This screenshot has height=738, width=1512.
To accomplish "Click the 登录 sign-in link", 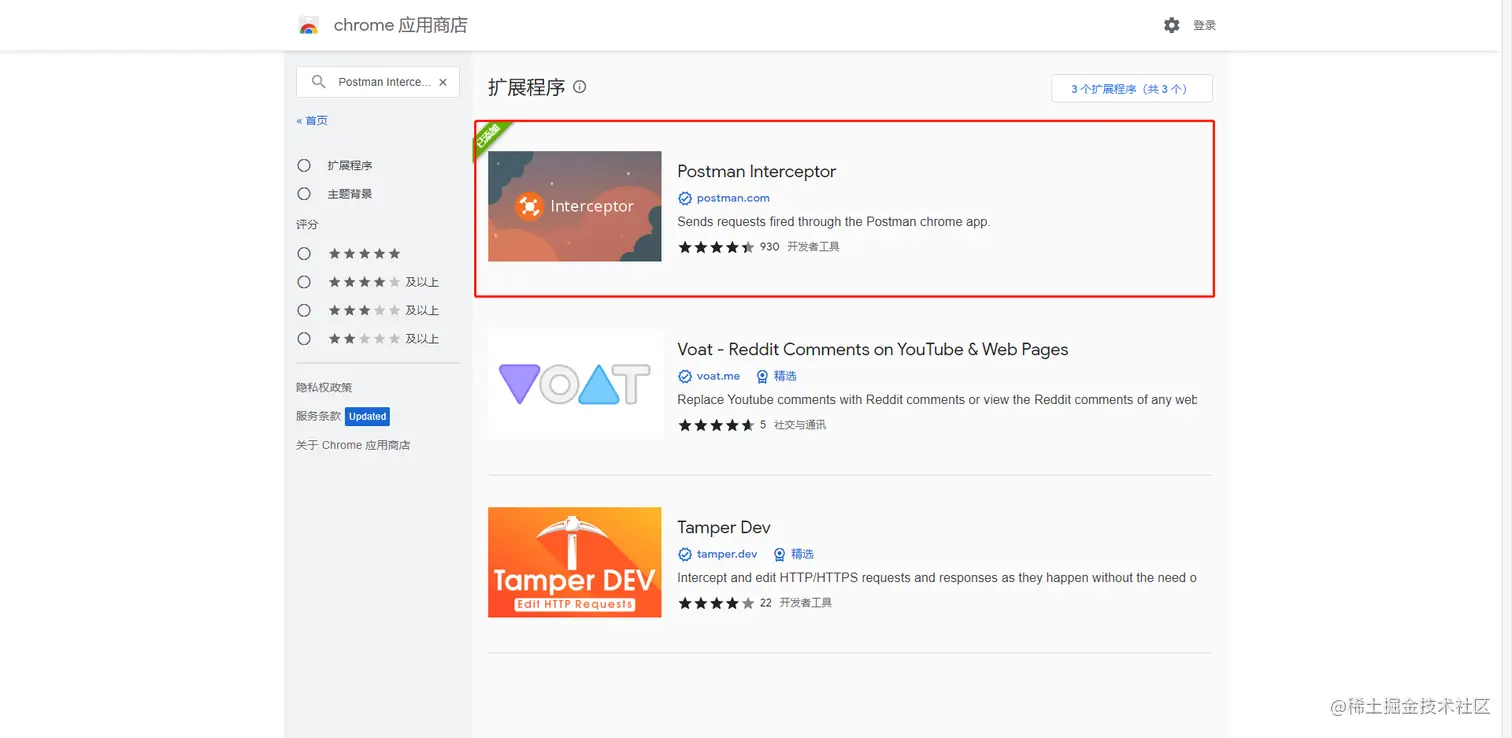I will (1204, 25).
